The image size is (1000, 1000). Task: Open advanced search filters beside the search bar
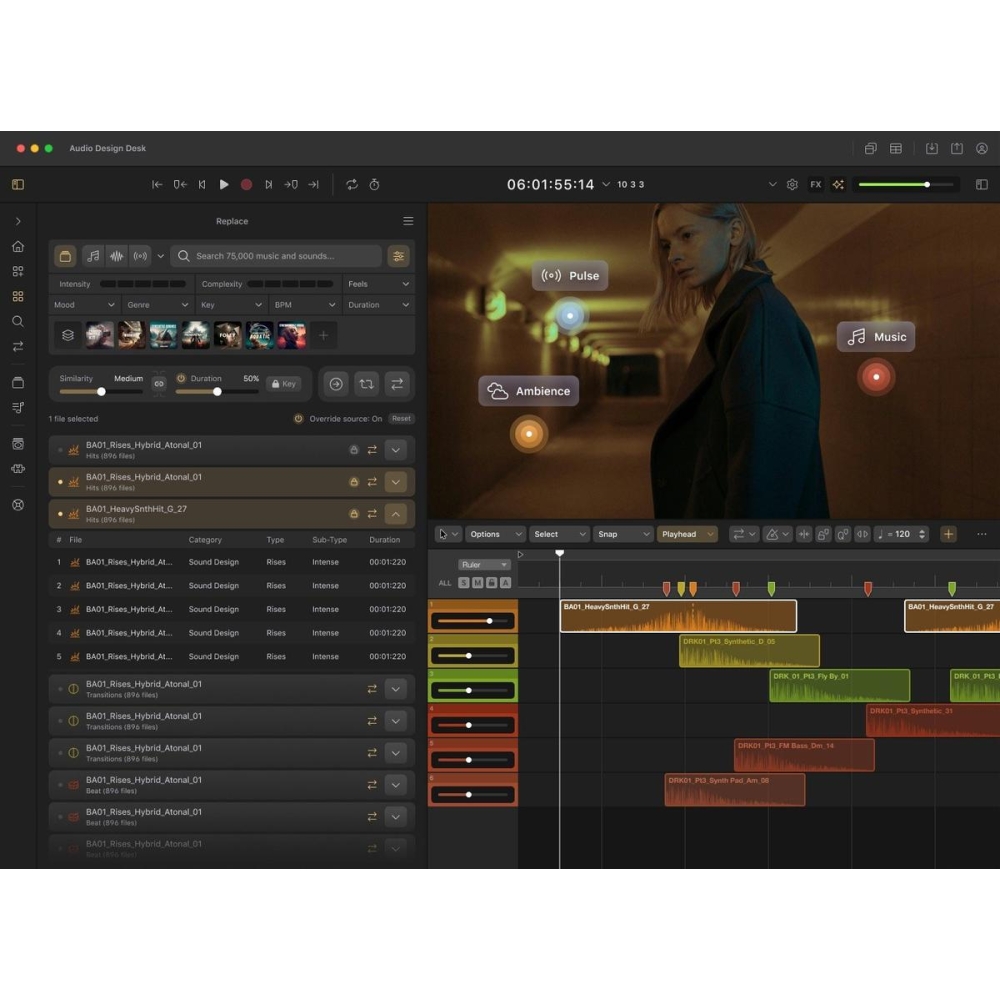[x=398, y=256]
